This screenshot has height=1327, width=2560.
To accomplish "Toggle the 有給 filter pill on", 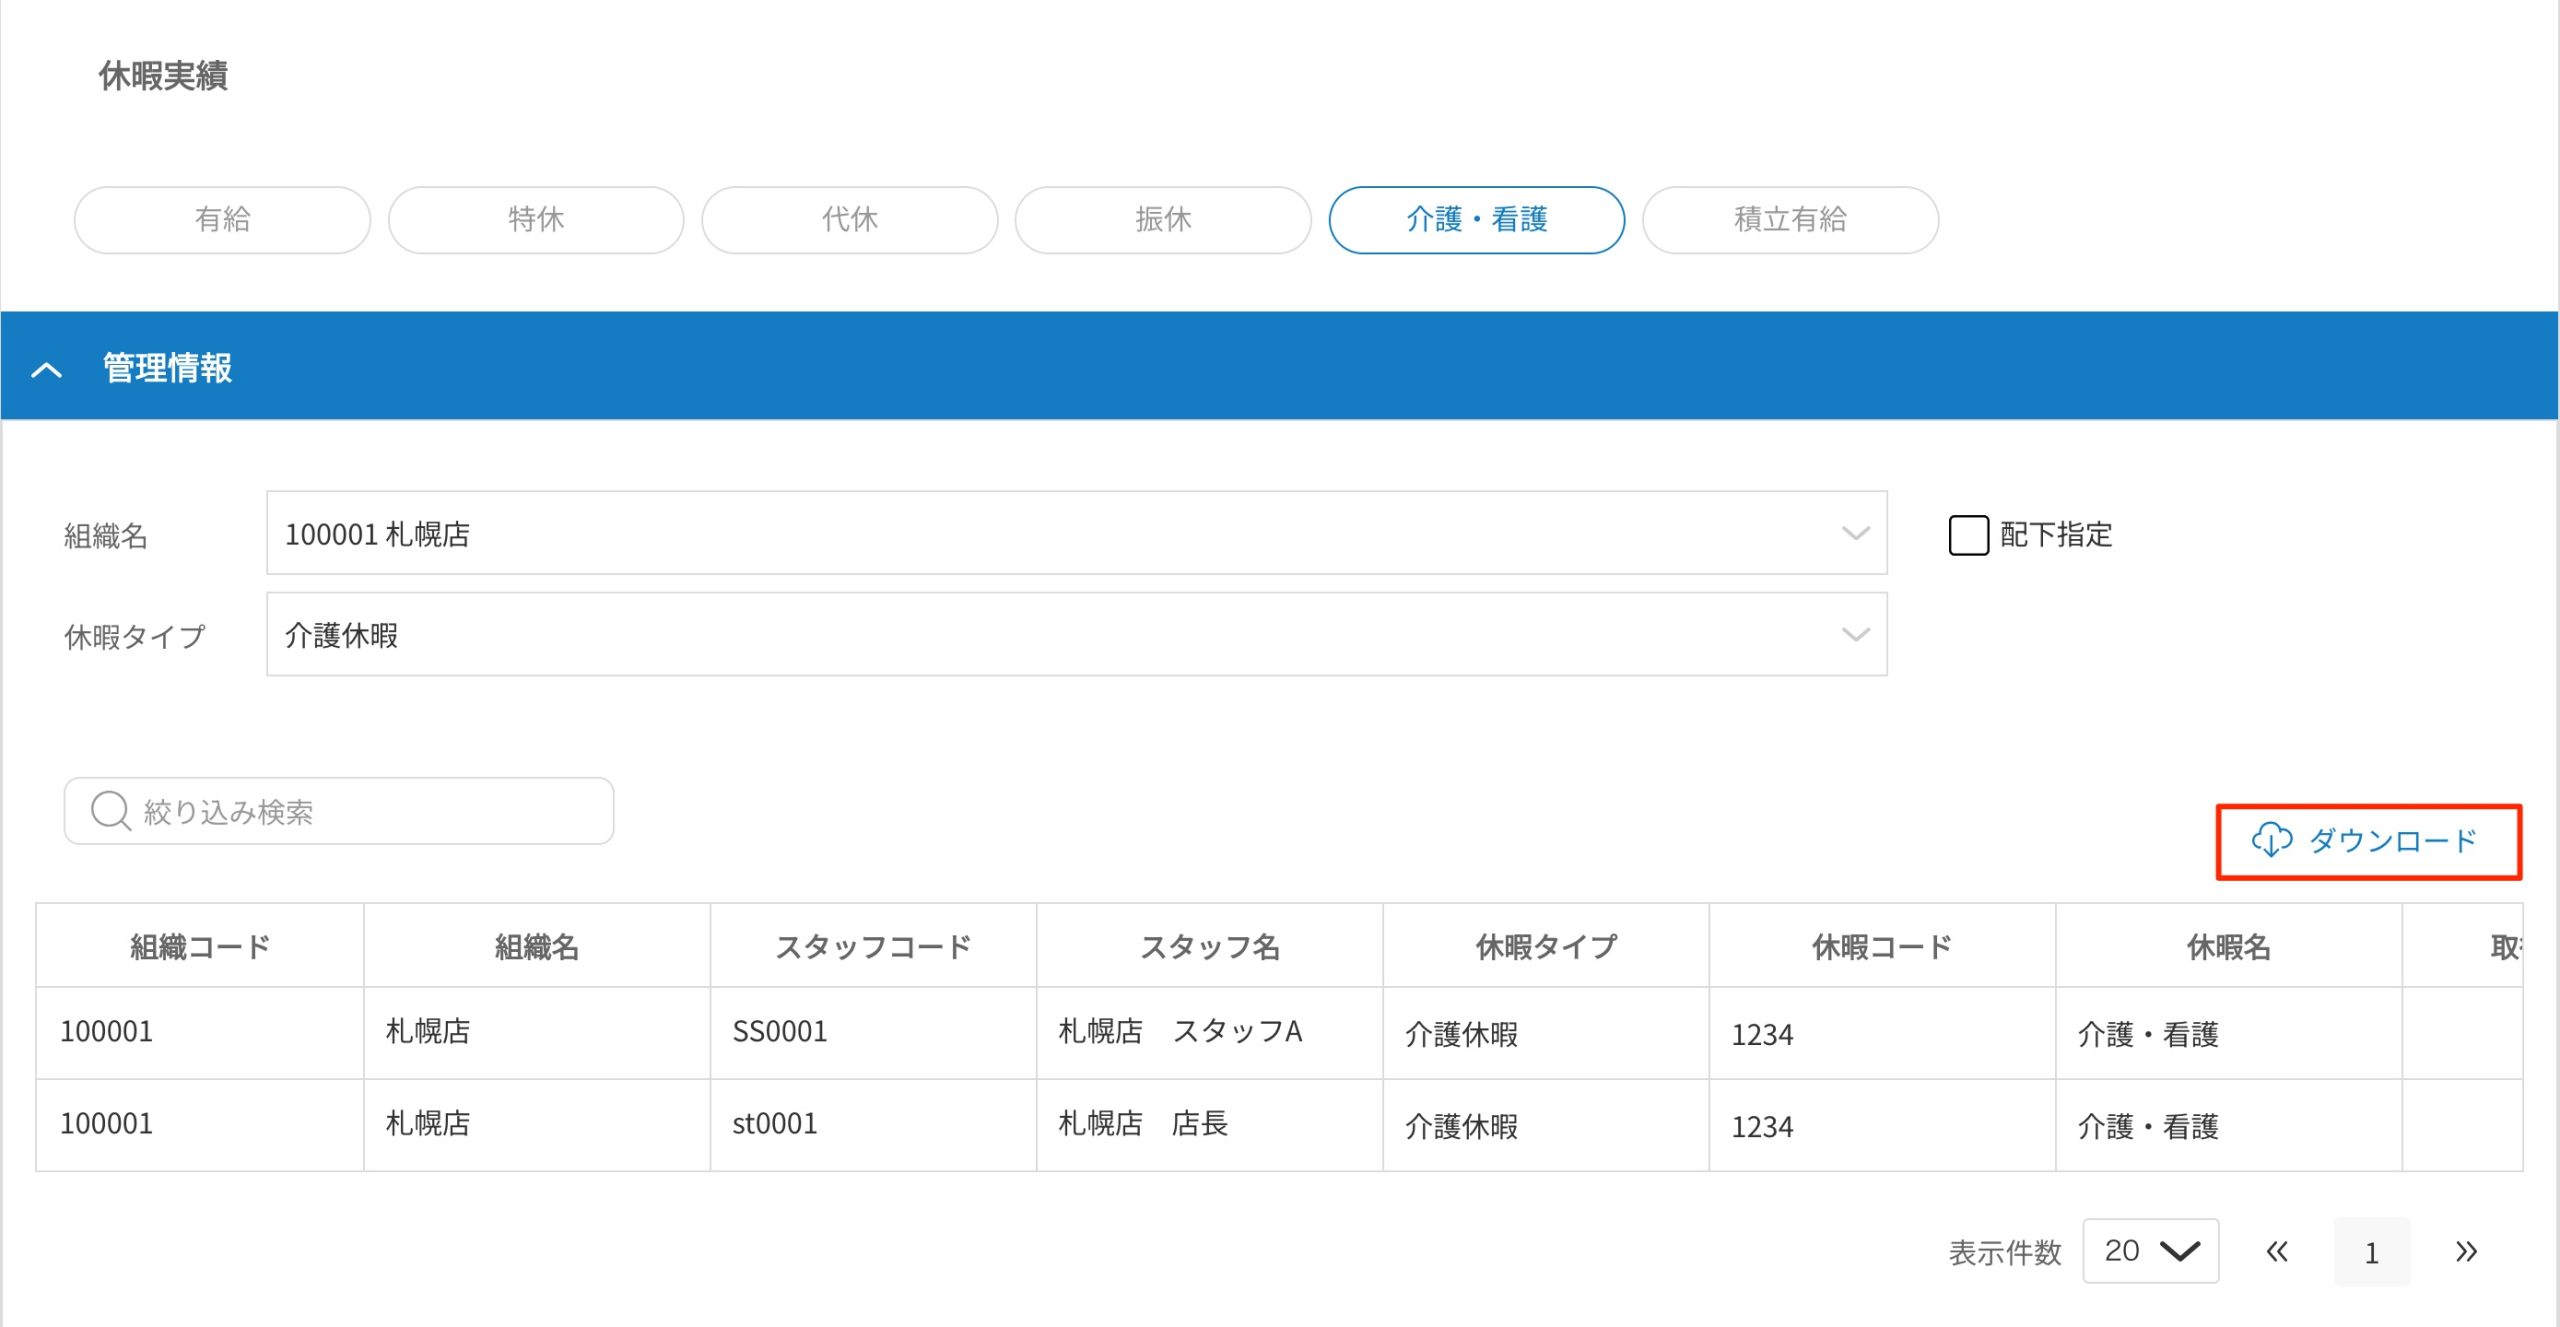I will [222, 220].
